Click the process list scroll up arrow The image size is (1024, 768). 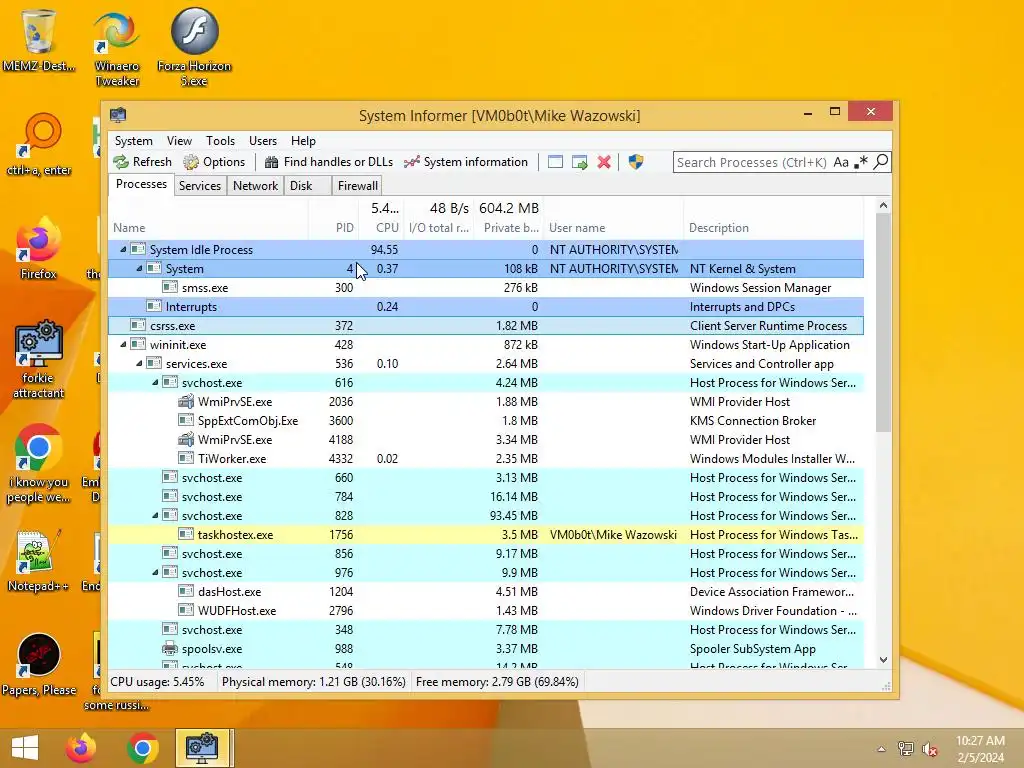click(883, 206)
